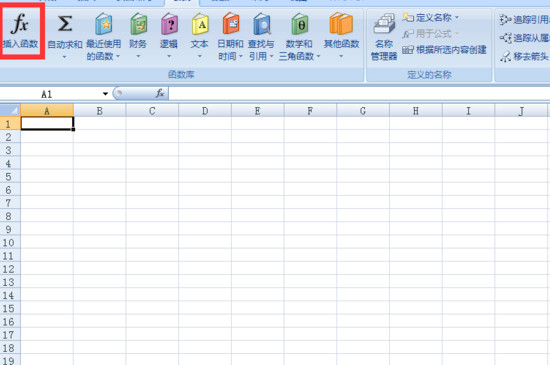Open the Financial (财务) functions book
Viewport: 550px width, 365px height.
point(138,24)
